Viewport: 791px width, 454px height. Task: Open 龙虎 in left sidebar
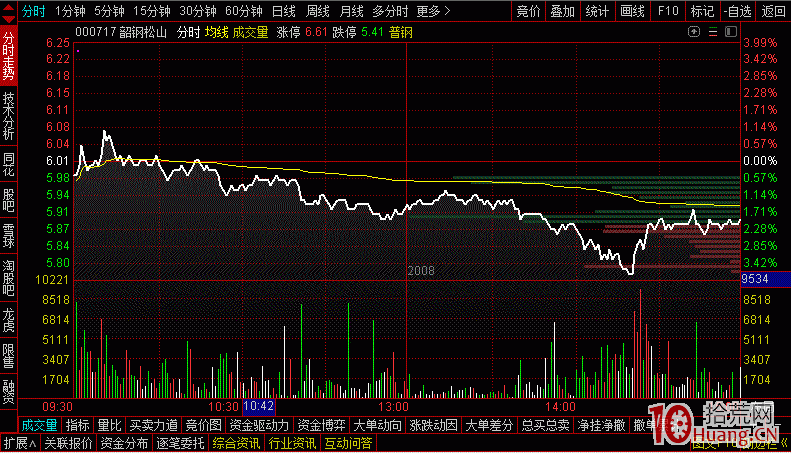(x=9, y=320)
